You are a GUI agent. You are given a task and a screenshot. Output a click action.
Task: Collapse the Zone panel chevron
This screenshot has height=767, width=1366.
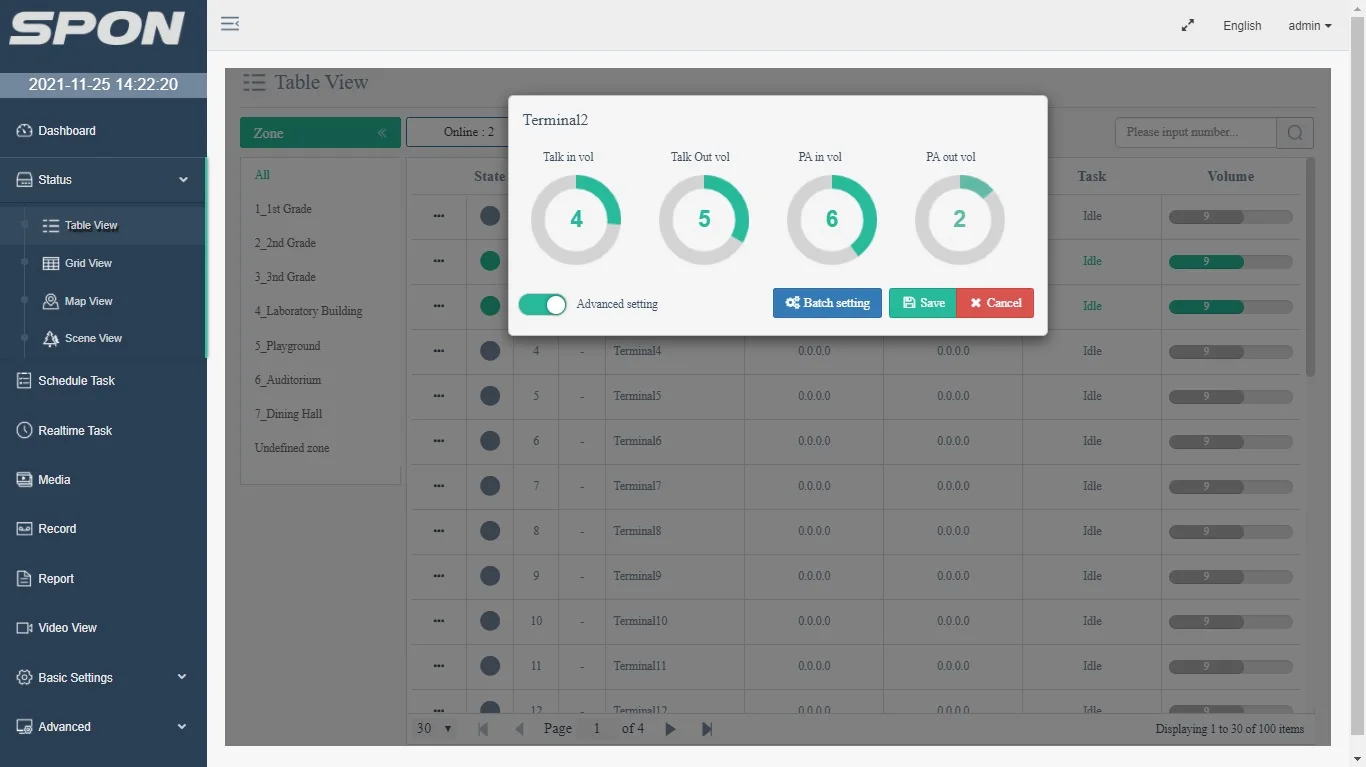382,133
